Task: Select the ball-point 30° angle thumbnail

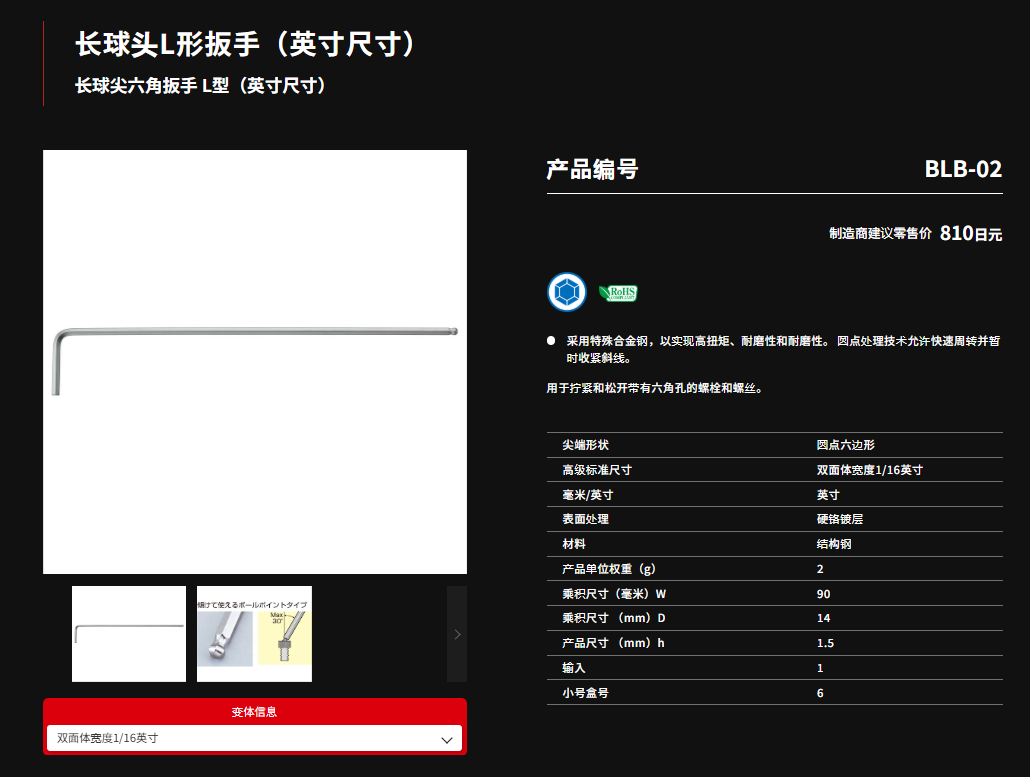Action: 254,634
